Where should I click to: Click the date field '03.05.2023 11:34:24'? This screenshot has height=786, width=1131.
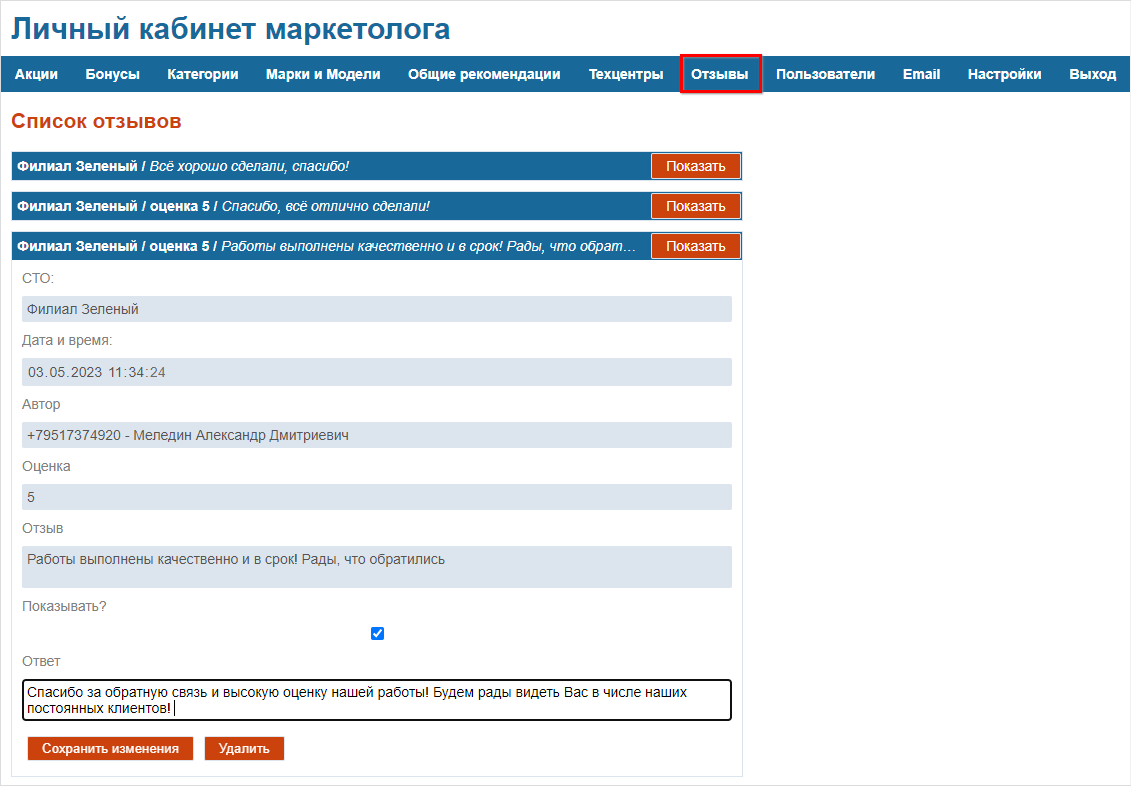(x=377, y=372)
